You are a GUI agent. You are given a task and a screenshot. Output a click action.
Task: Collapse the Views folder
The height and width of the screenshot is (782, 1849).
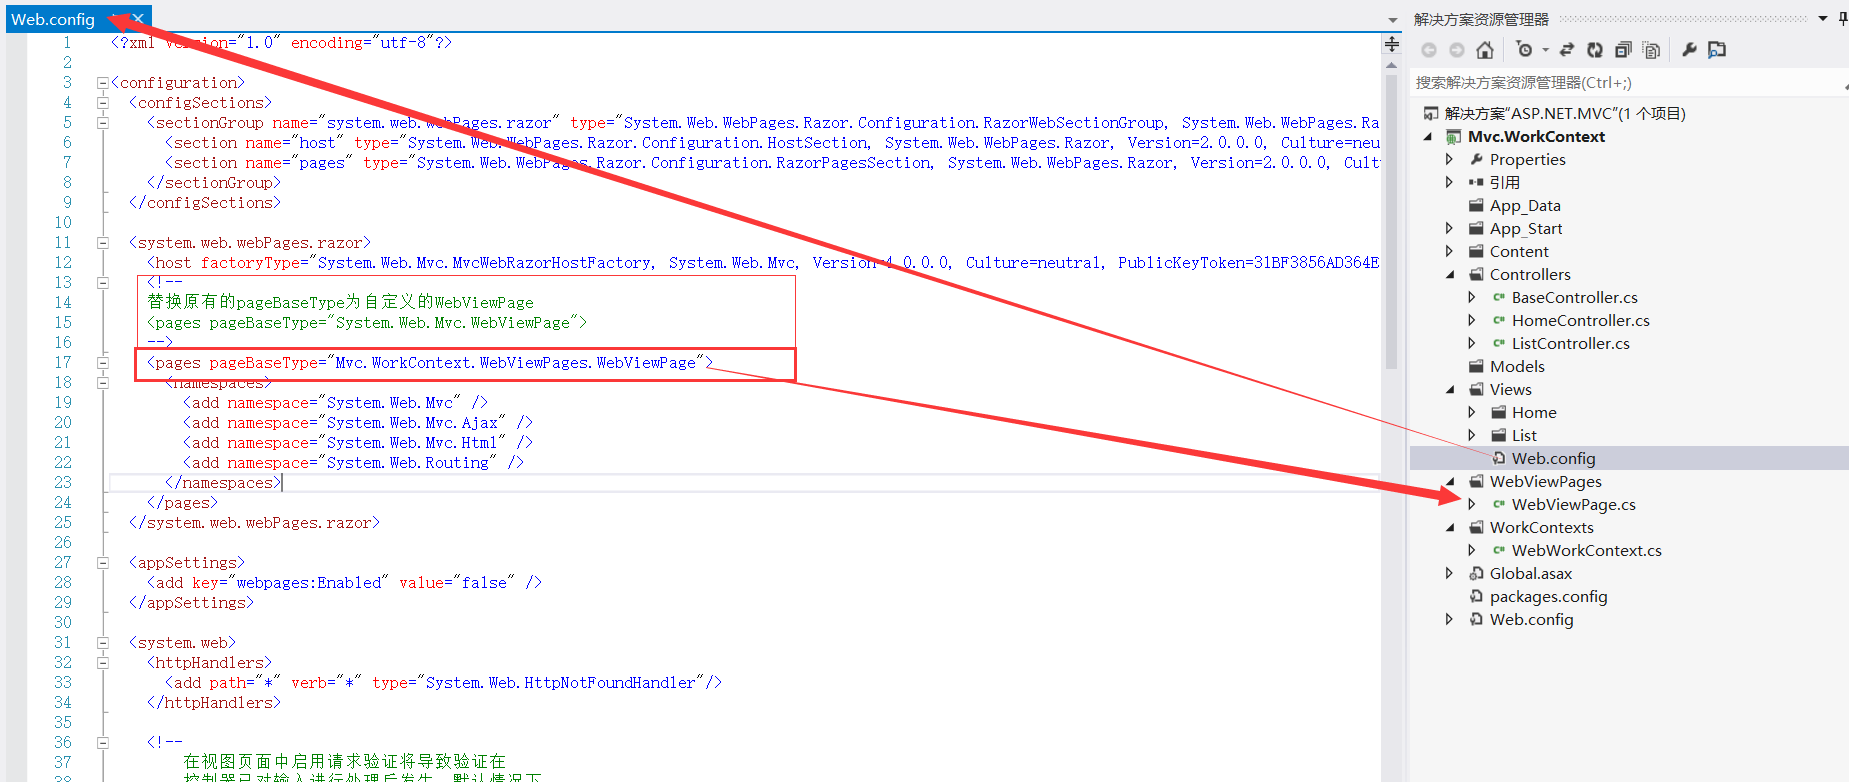1450,390
